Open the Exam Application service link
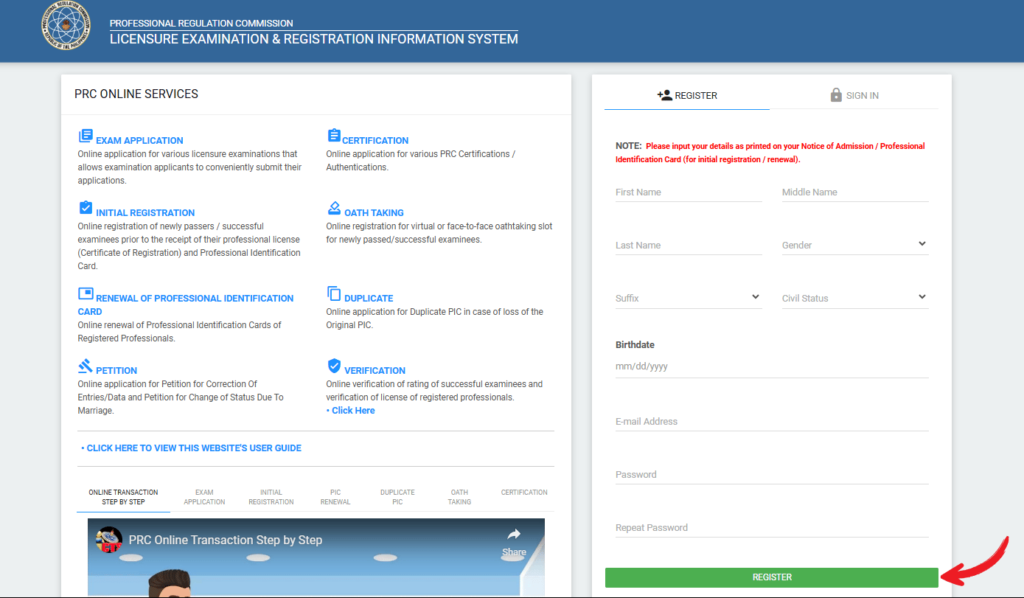Viewport: 1024px width, 598px height. coord(139,140)
